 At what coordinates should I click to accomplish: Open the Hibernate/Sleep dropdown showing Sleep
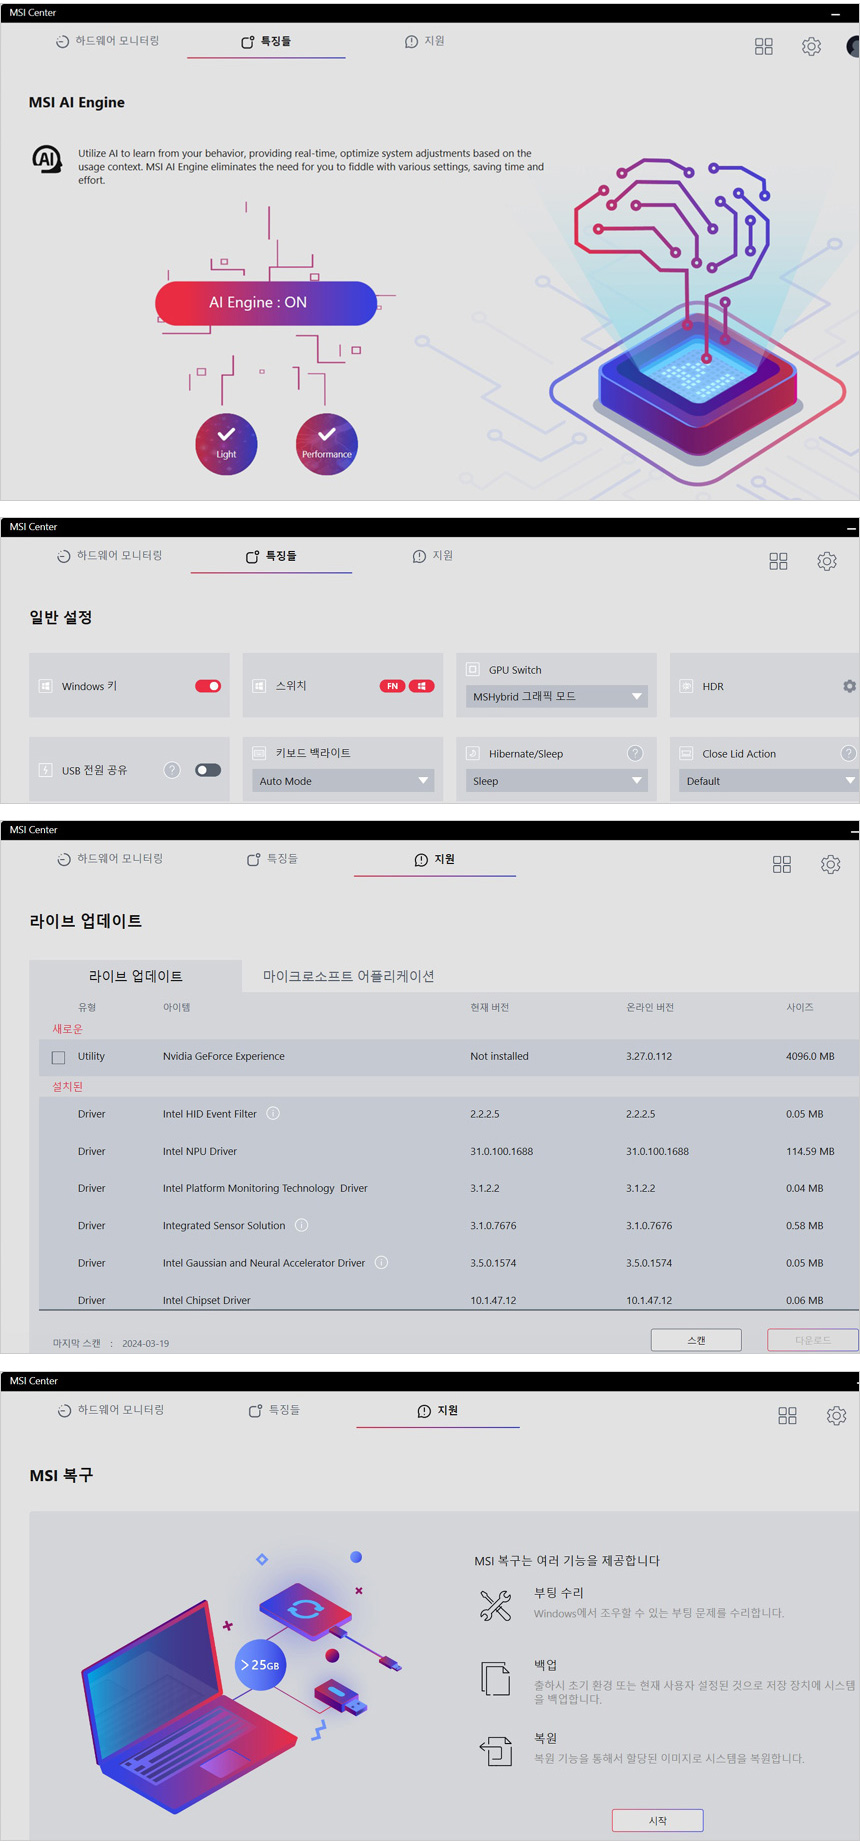click(556, 781)
